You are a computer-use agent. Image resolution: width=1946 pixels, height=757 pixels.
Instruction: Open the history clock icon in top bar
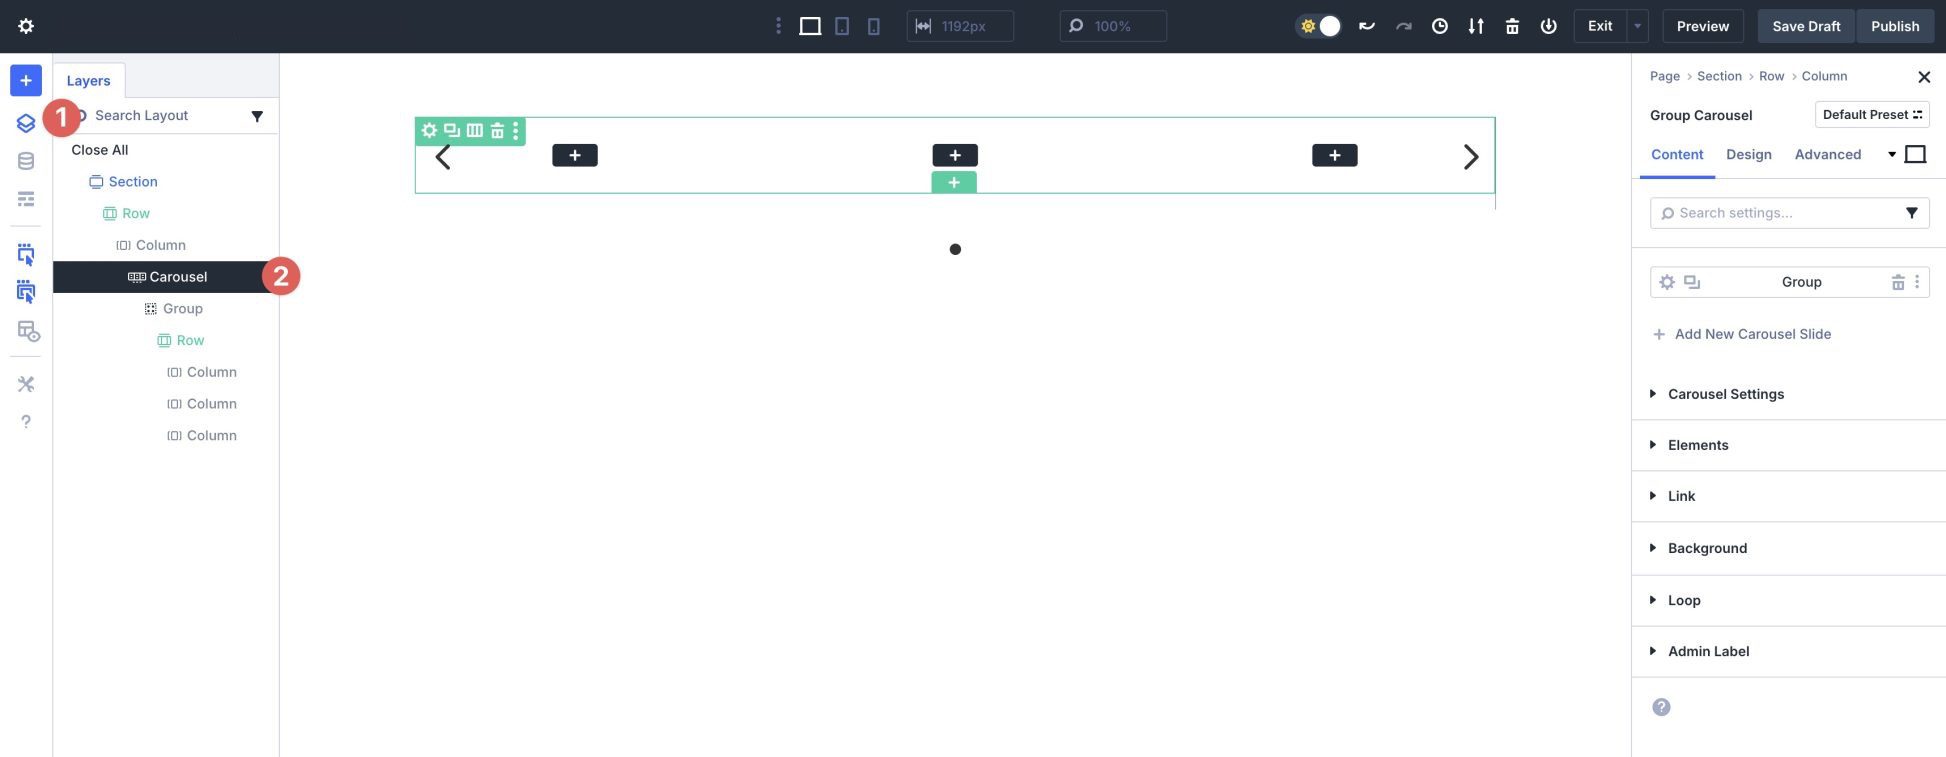(1439, 26)
